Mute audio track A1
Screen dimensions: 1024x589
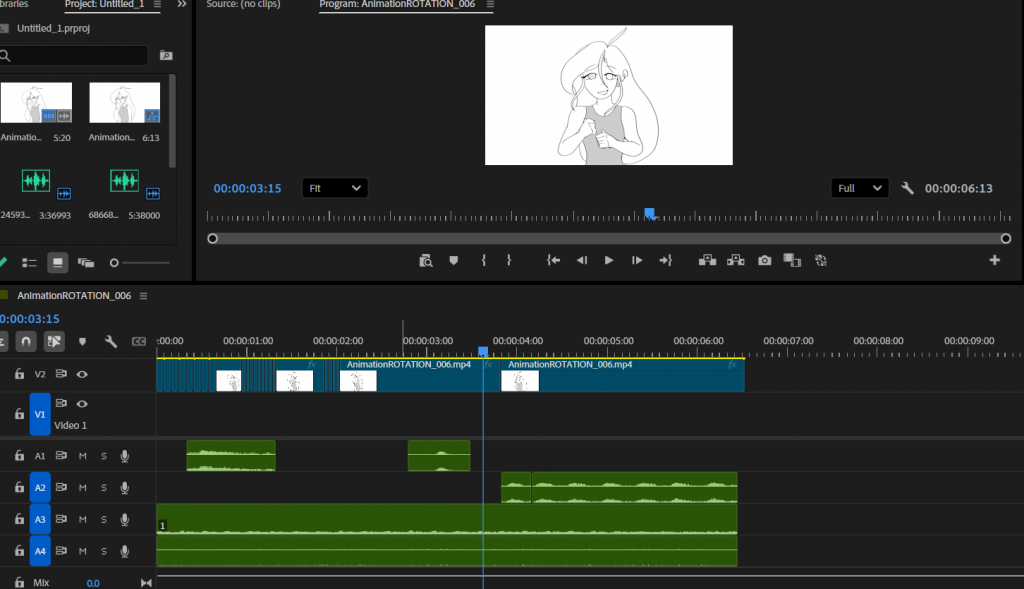point(82,456)
